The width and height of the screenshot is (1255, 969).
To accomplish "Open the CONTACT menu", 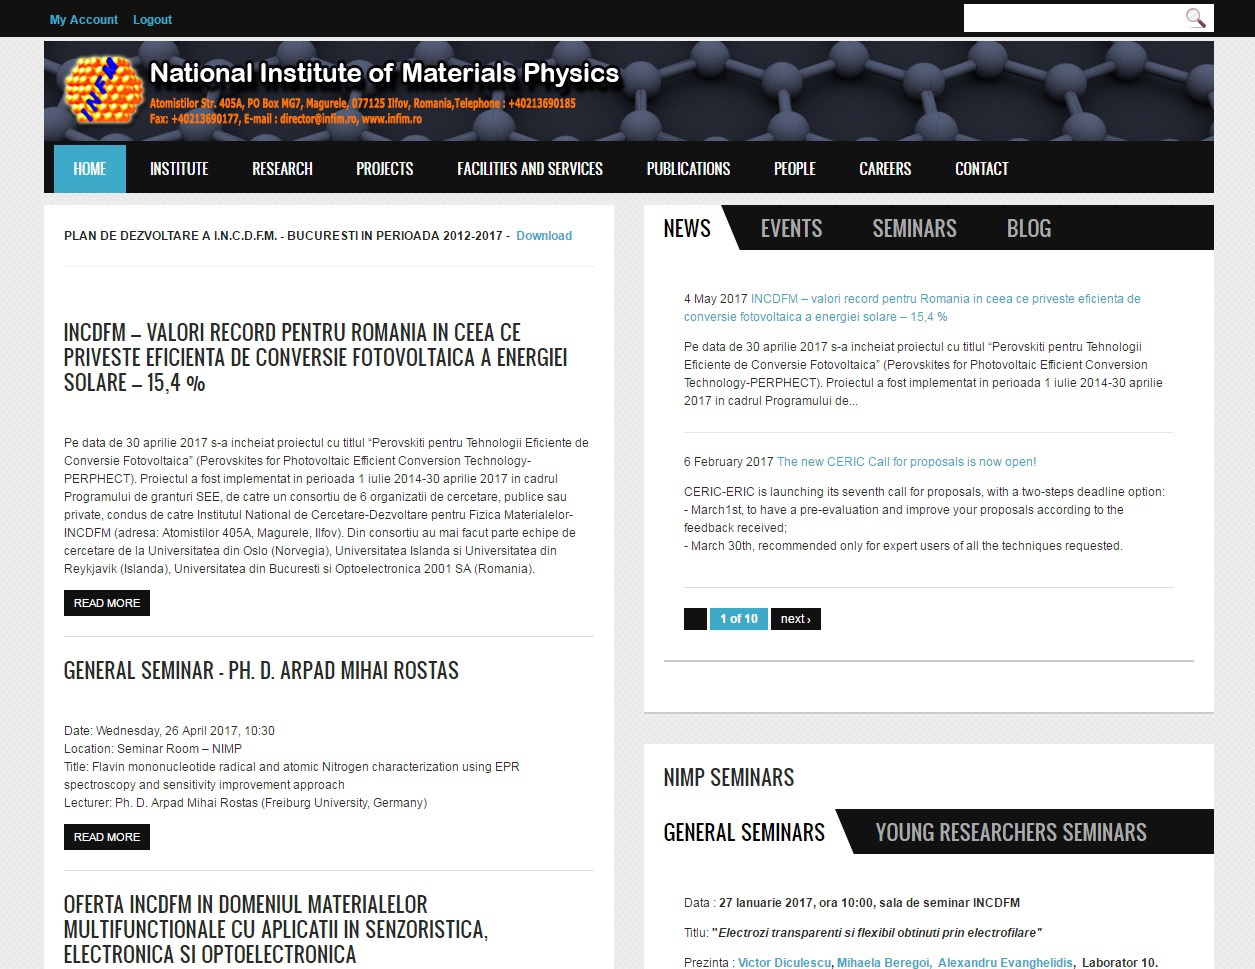I will pos(982,169).
